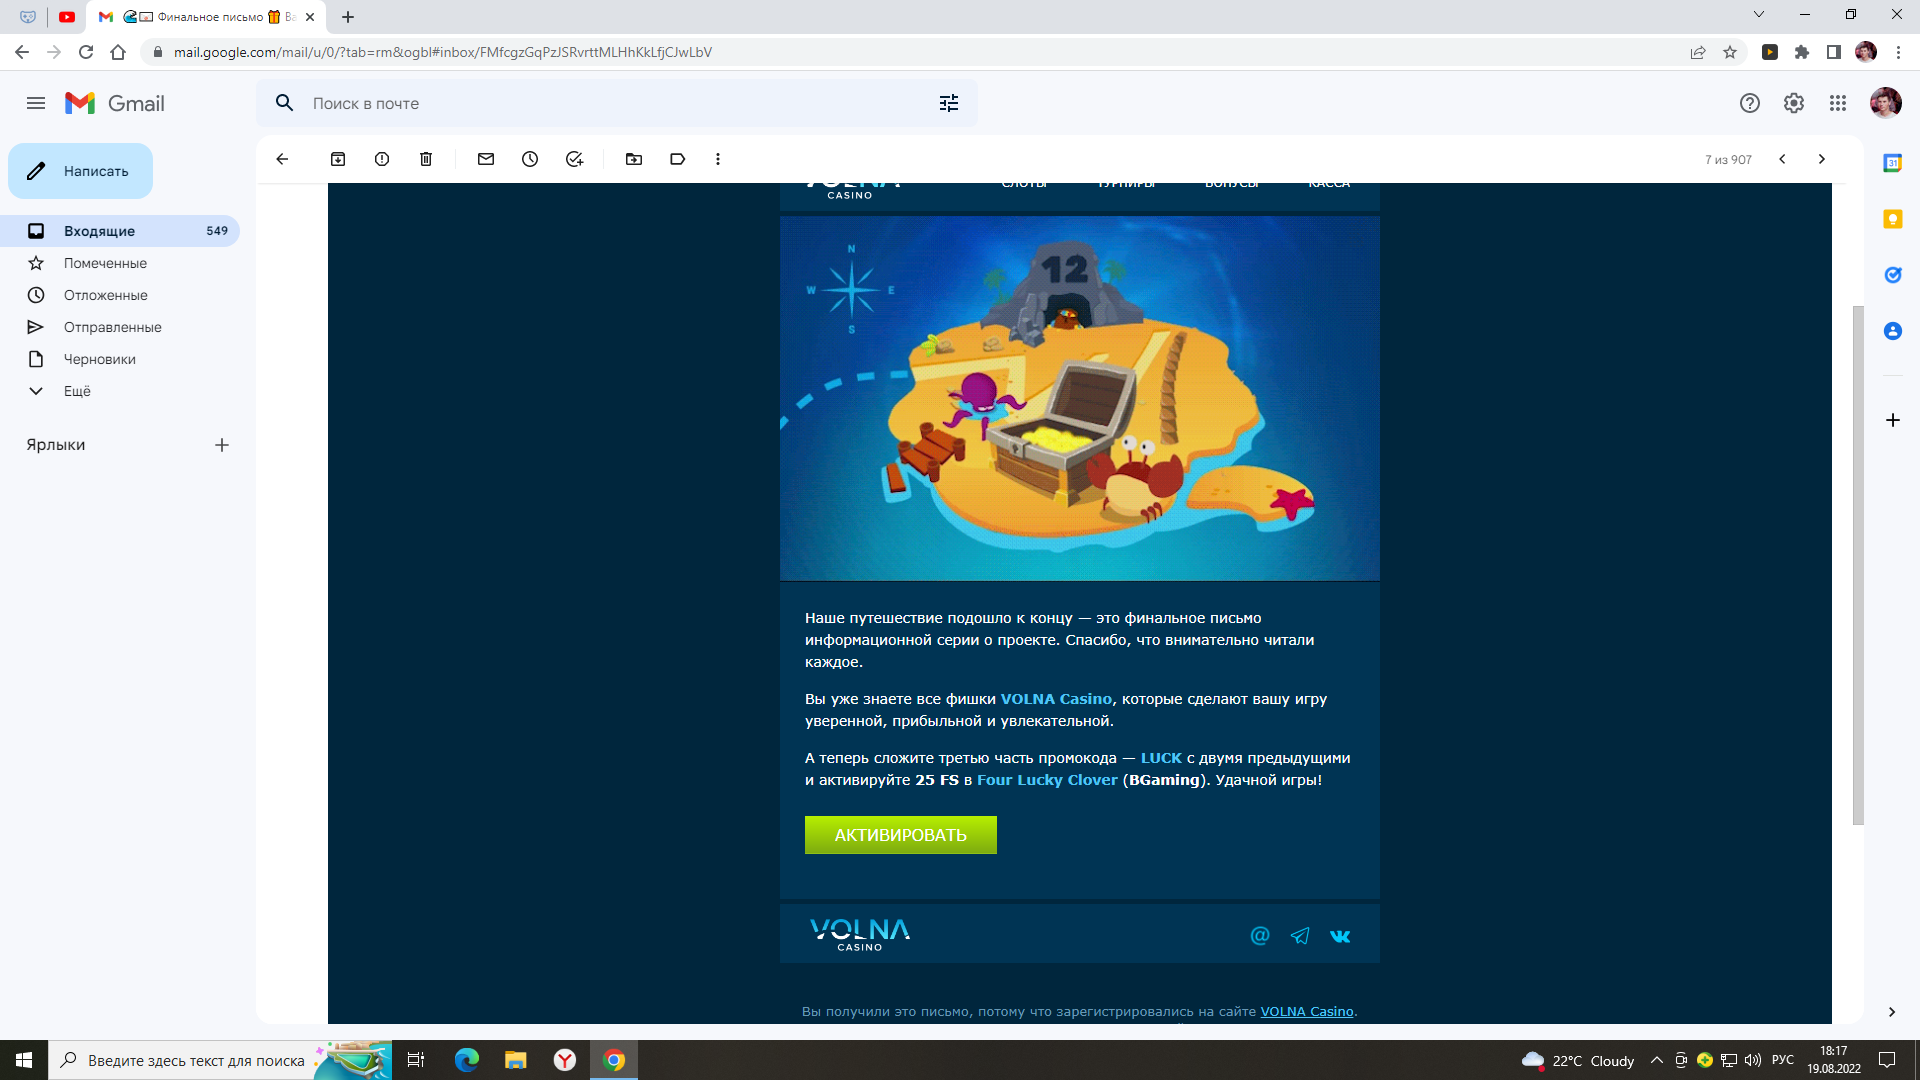Go back to inbox with arrow

[x=282, y=159]
